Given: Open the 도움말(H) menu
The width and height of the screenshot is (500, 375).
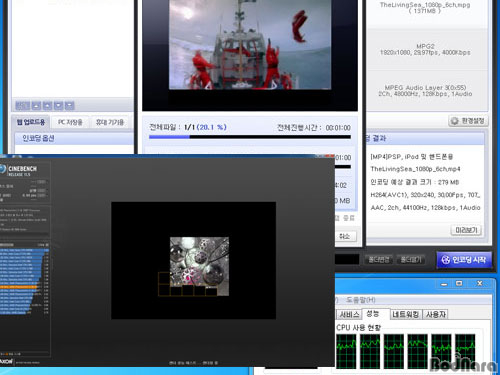Looking at the screenshot, I should point(360,300).
